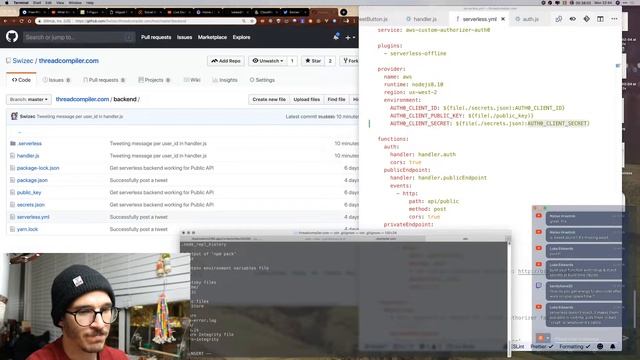
Task: Click the terminal window scrollbar
Action: pyautogui.click(x=509, y=298)
